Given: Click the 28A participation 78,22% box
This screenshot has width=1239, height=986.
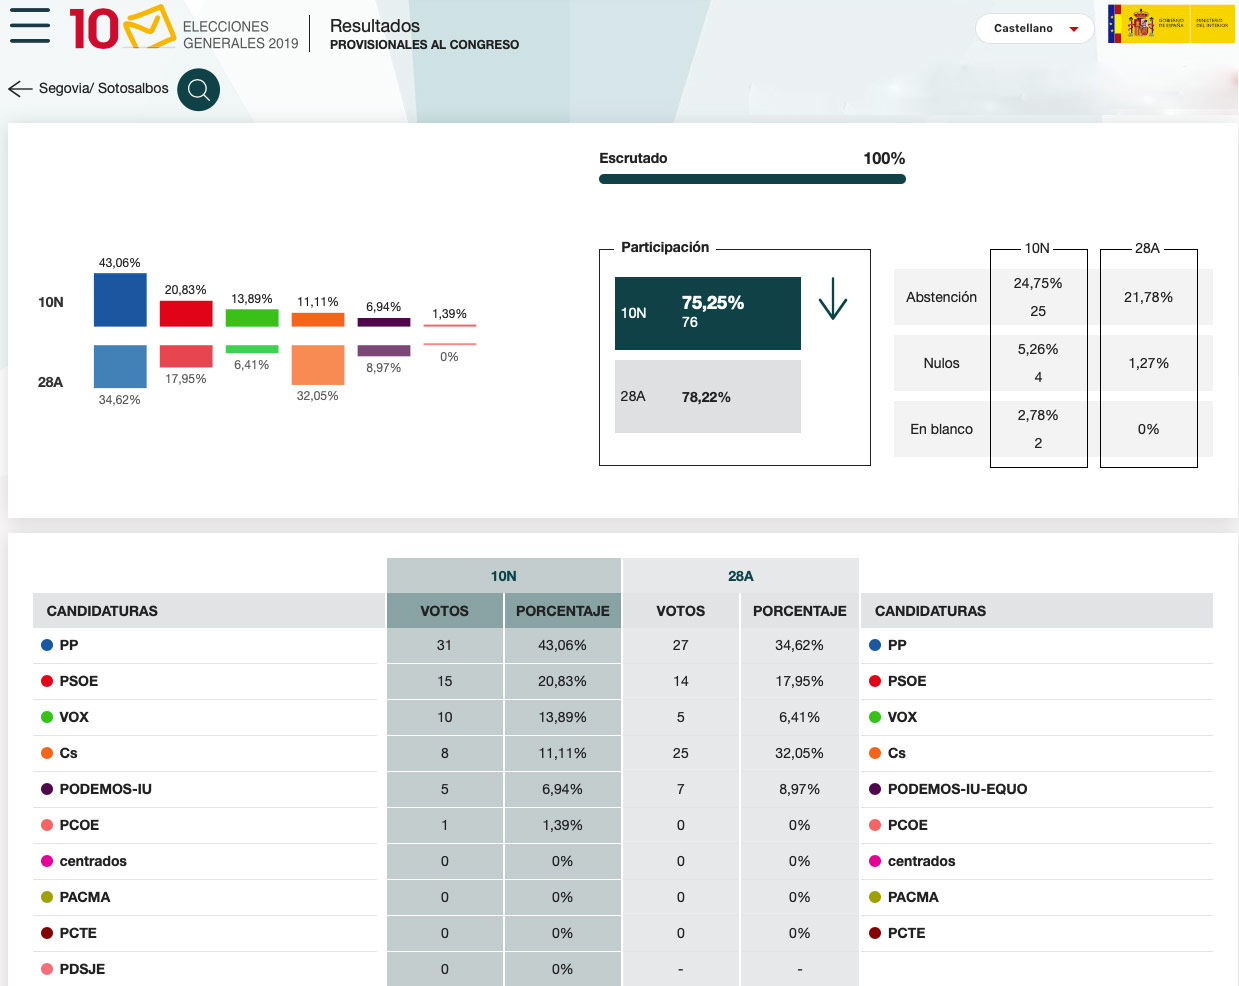Looking at the screenshot, I should [708, 396].
